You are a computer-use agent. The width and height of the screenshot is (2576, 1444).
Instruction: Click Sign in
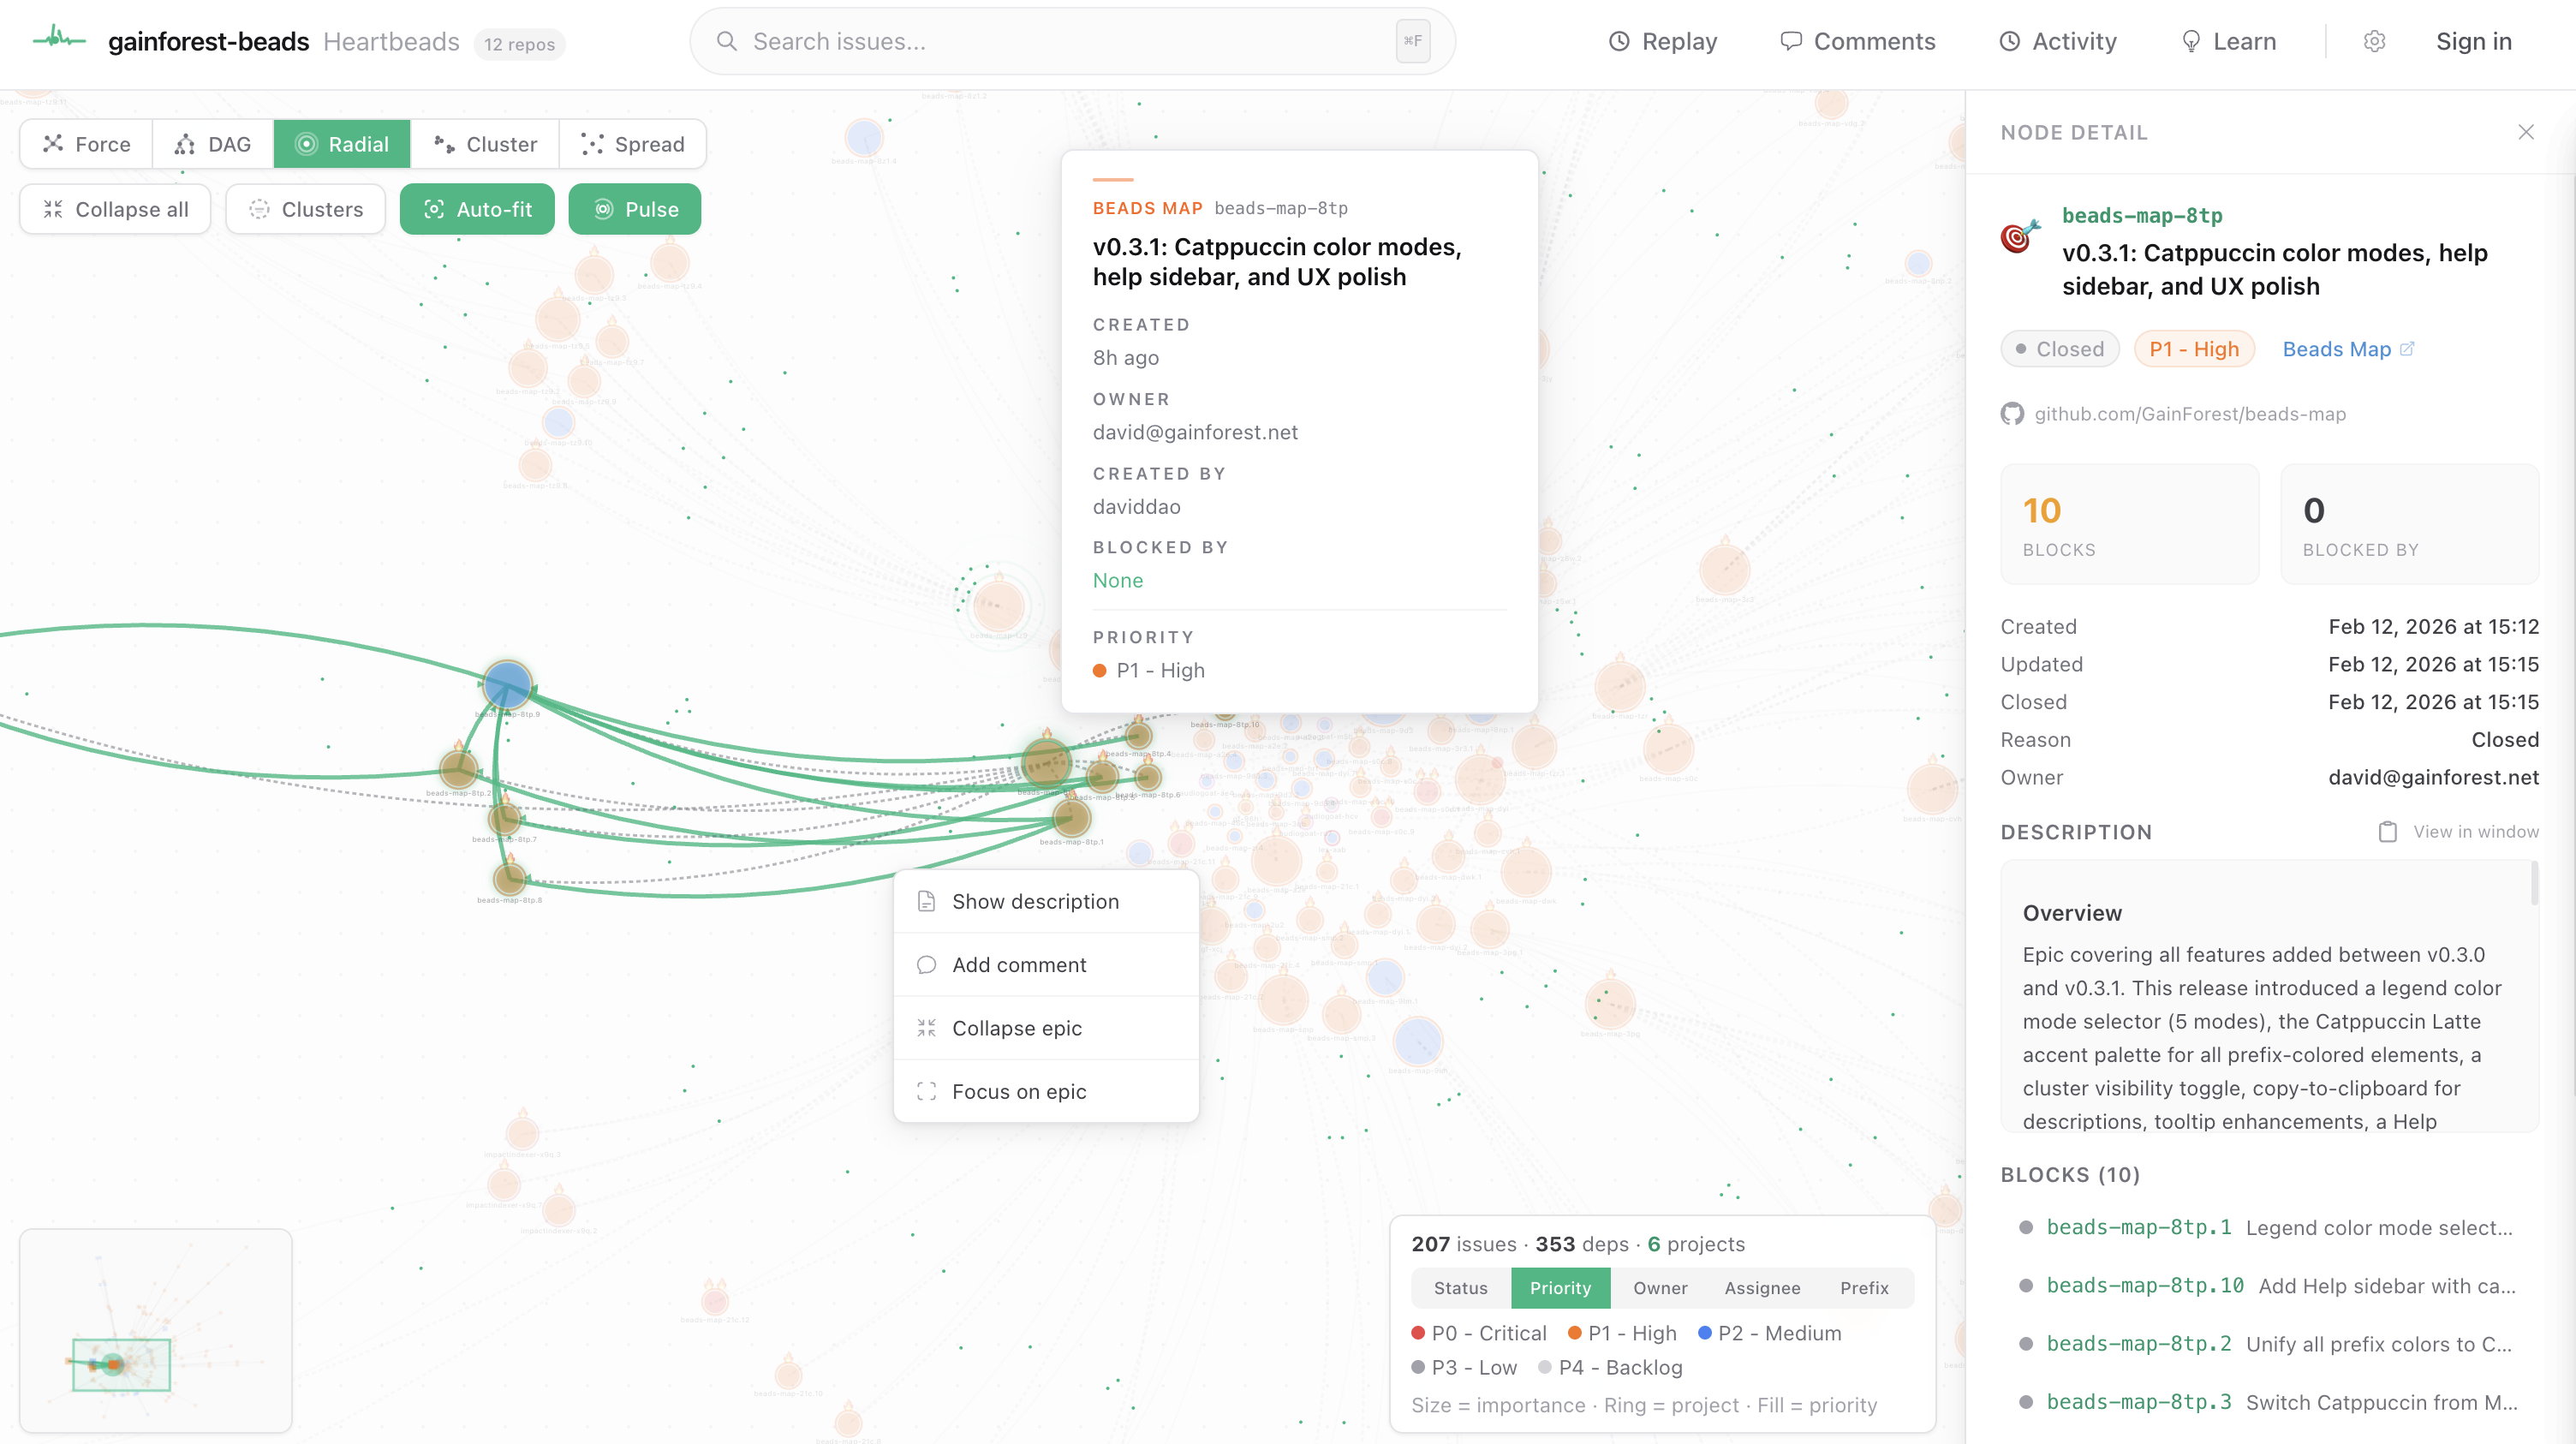click(x=2473, y=41)
